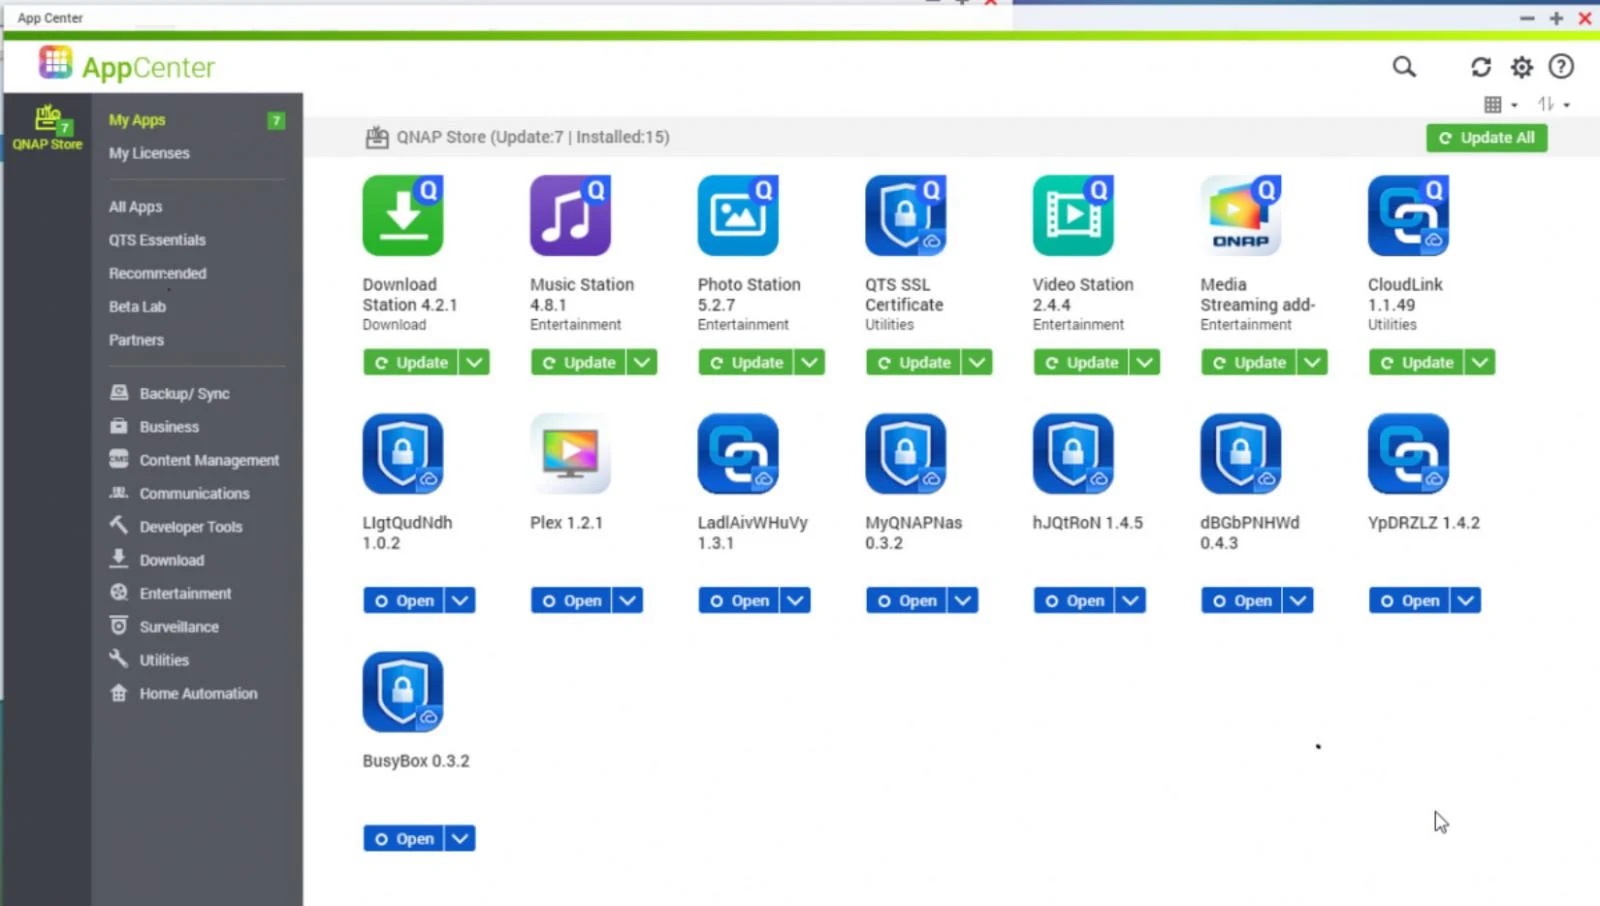Open Content Management category

194,460
